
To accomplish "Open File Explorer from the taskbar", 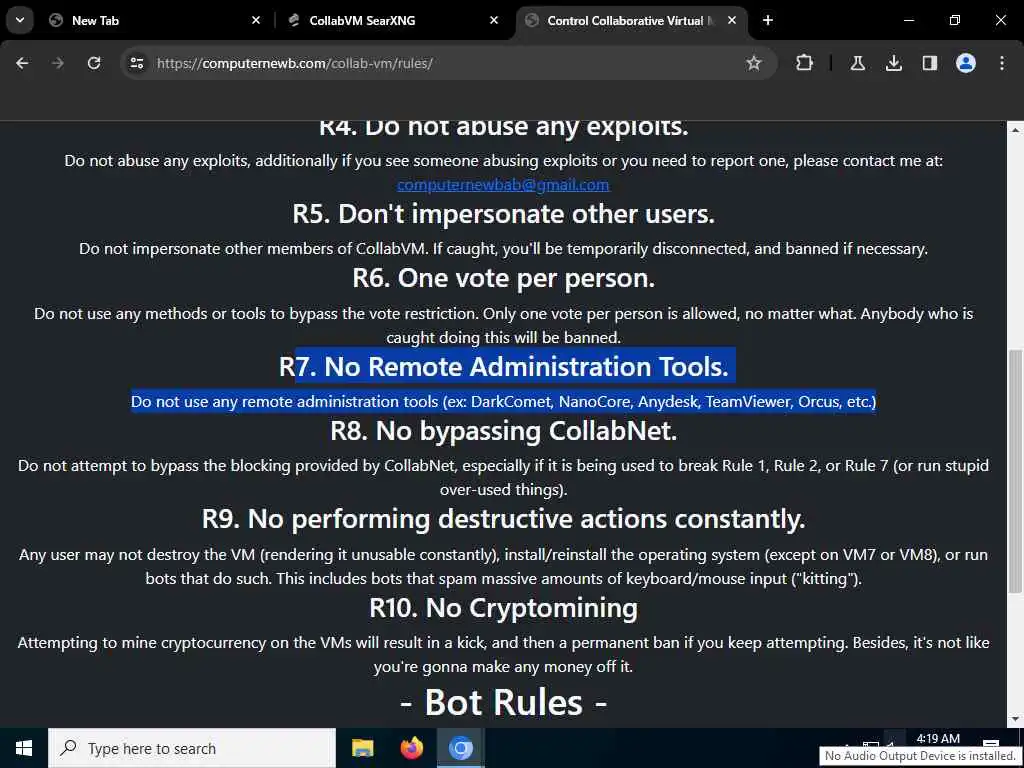I will pos(362,748).
